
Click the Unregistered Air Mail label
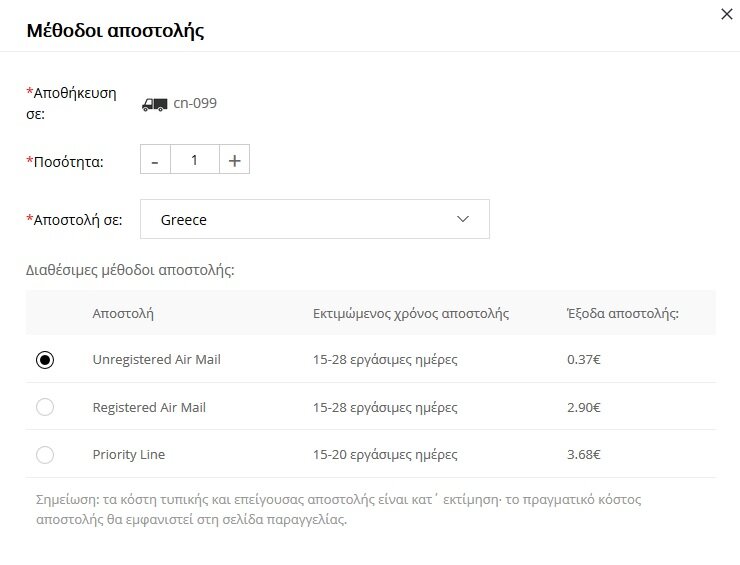coord(157,360)
